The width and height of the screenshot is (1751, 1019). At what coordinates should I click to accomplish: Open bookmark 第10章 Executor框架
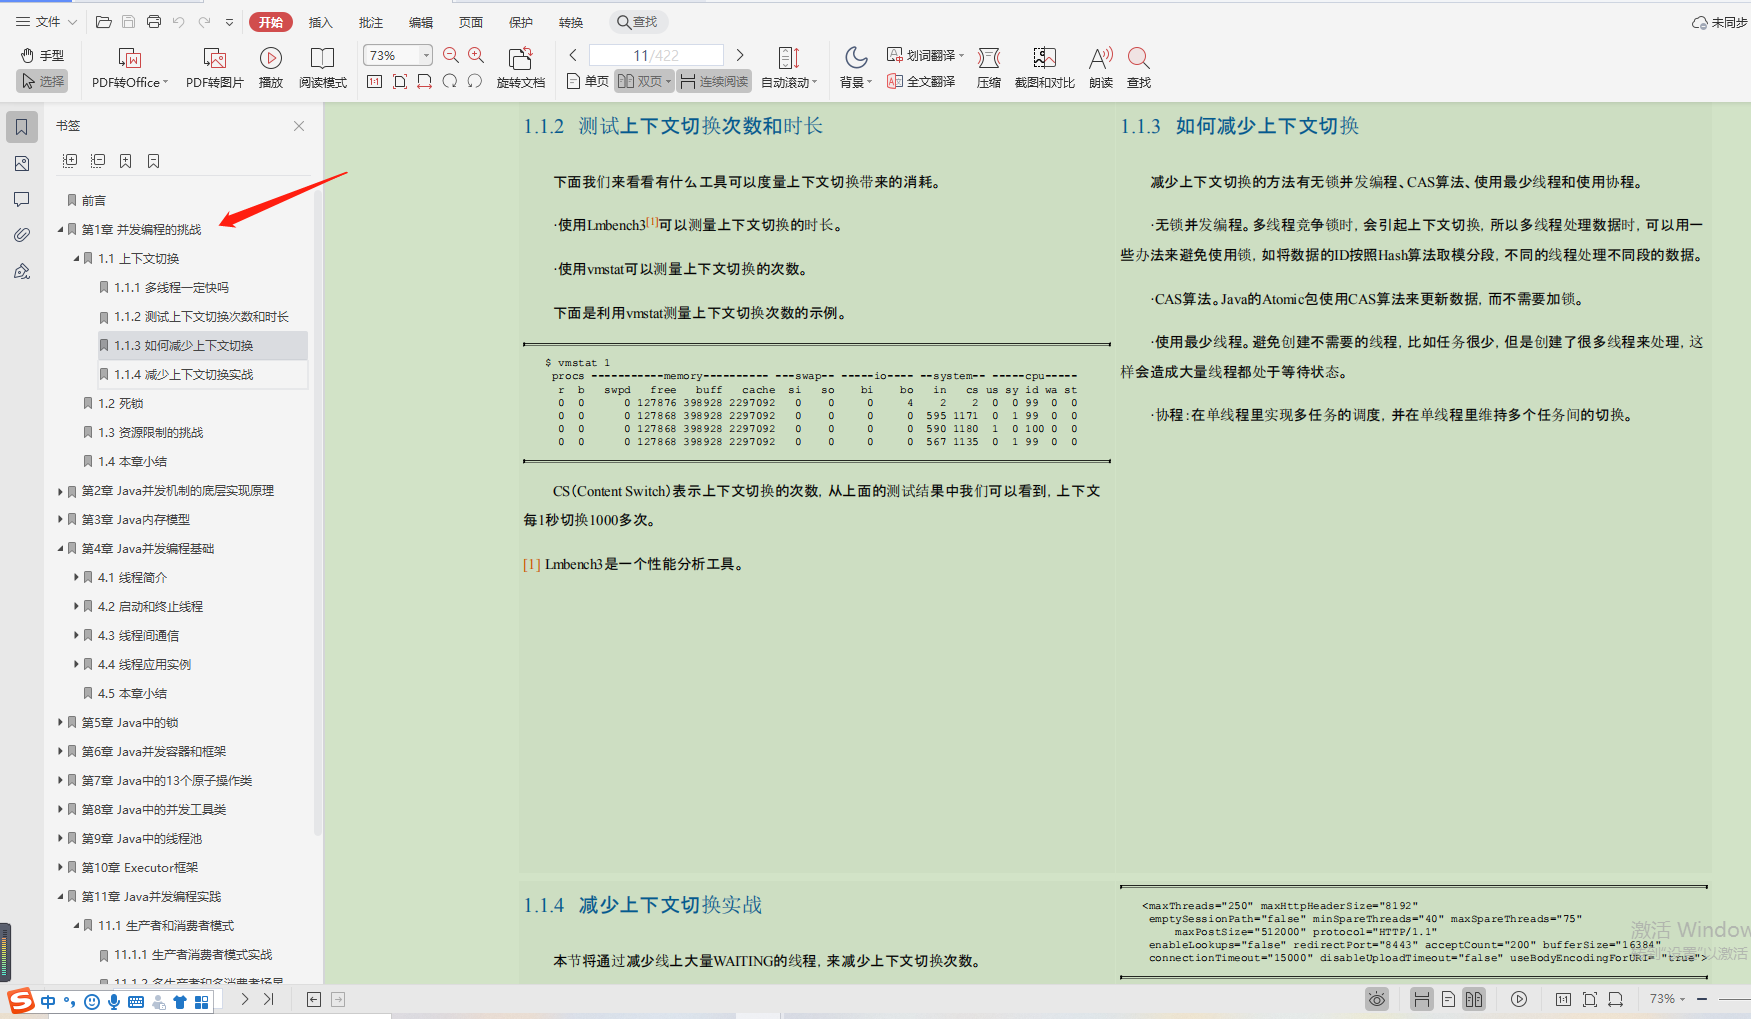click(x=139, y=867)
